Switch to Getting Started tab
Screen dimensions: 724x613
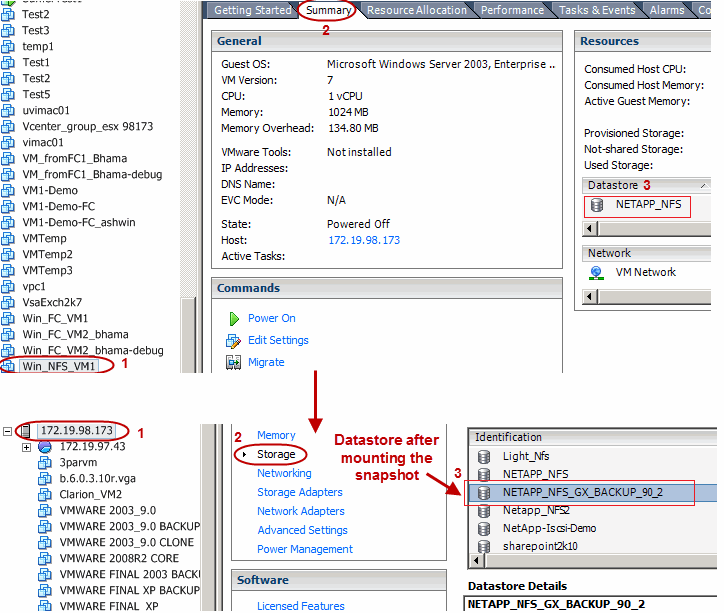[252, 10]
